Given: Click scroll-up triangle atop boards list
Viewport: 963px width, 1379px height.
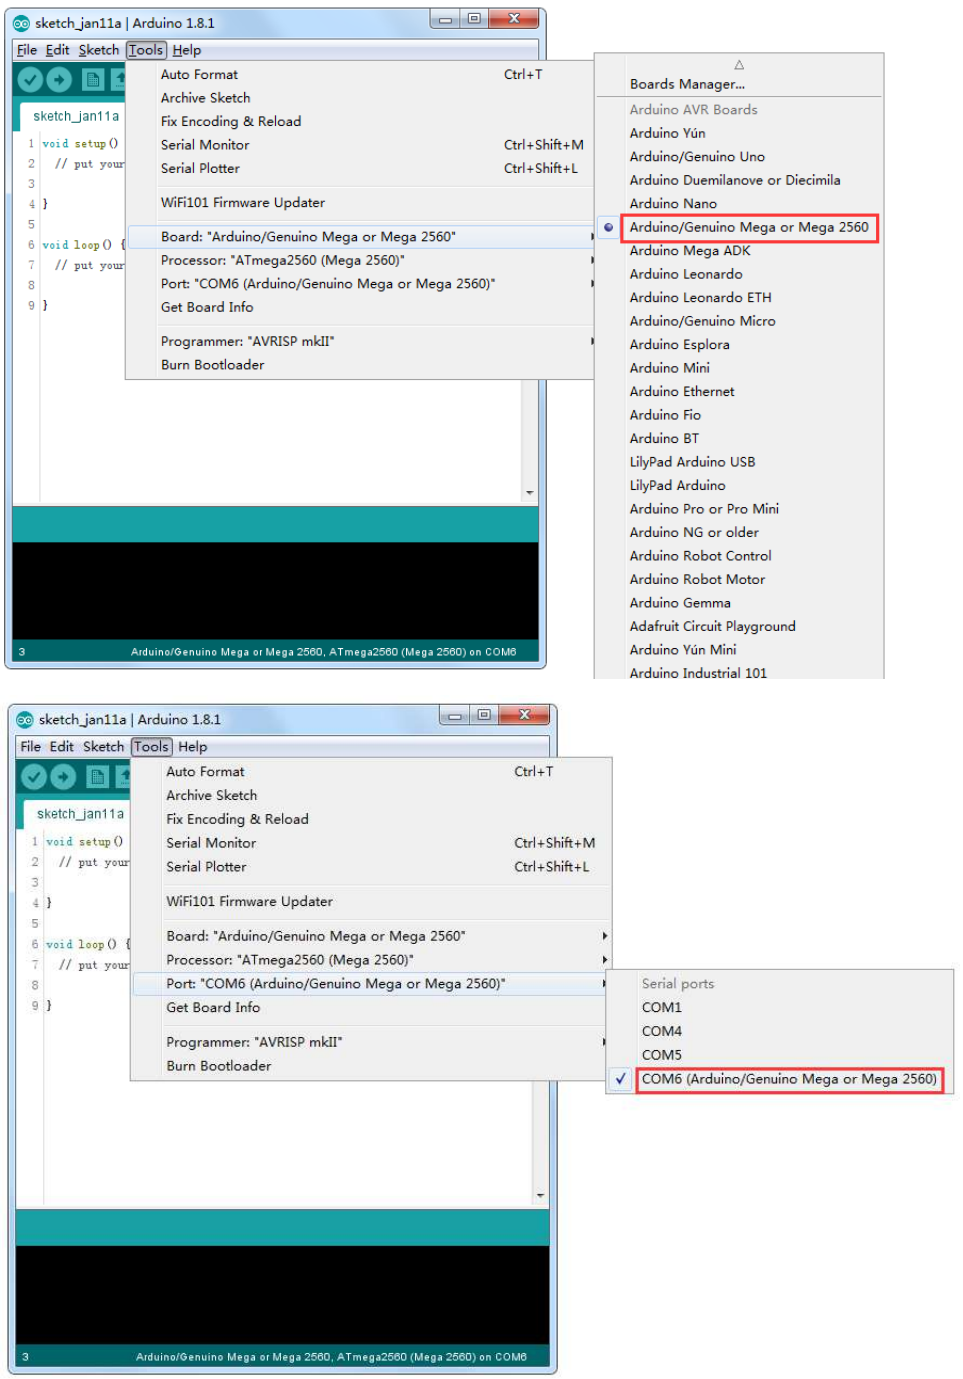Looking at the screenshot, I should click(x=739, y=65).
